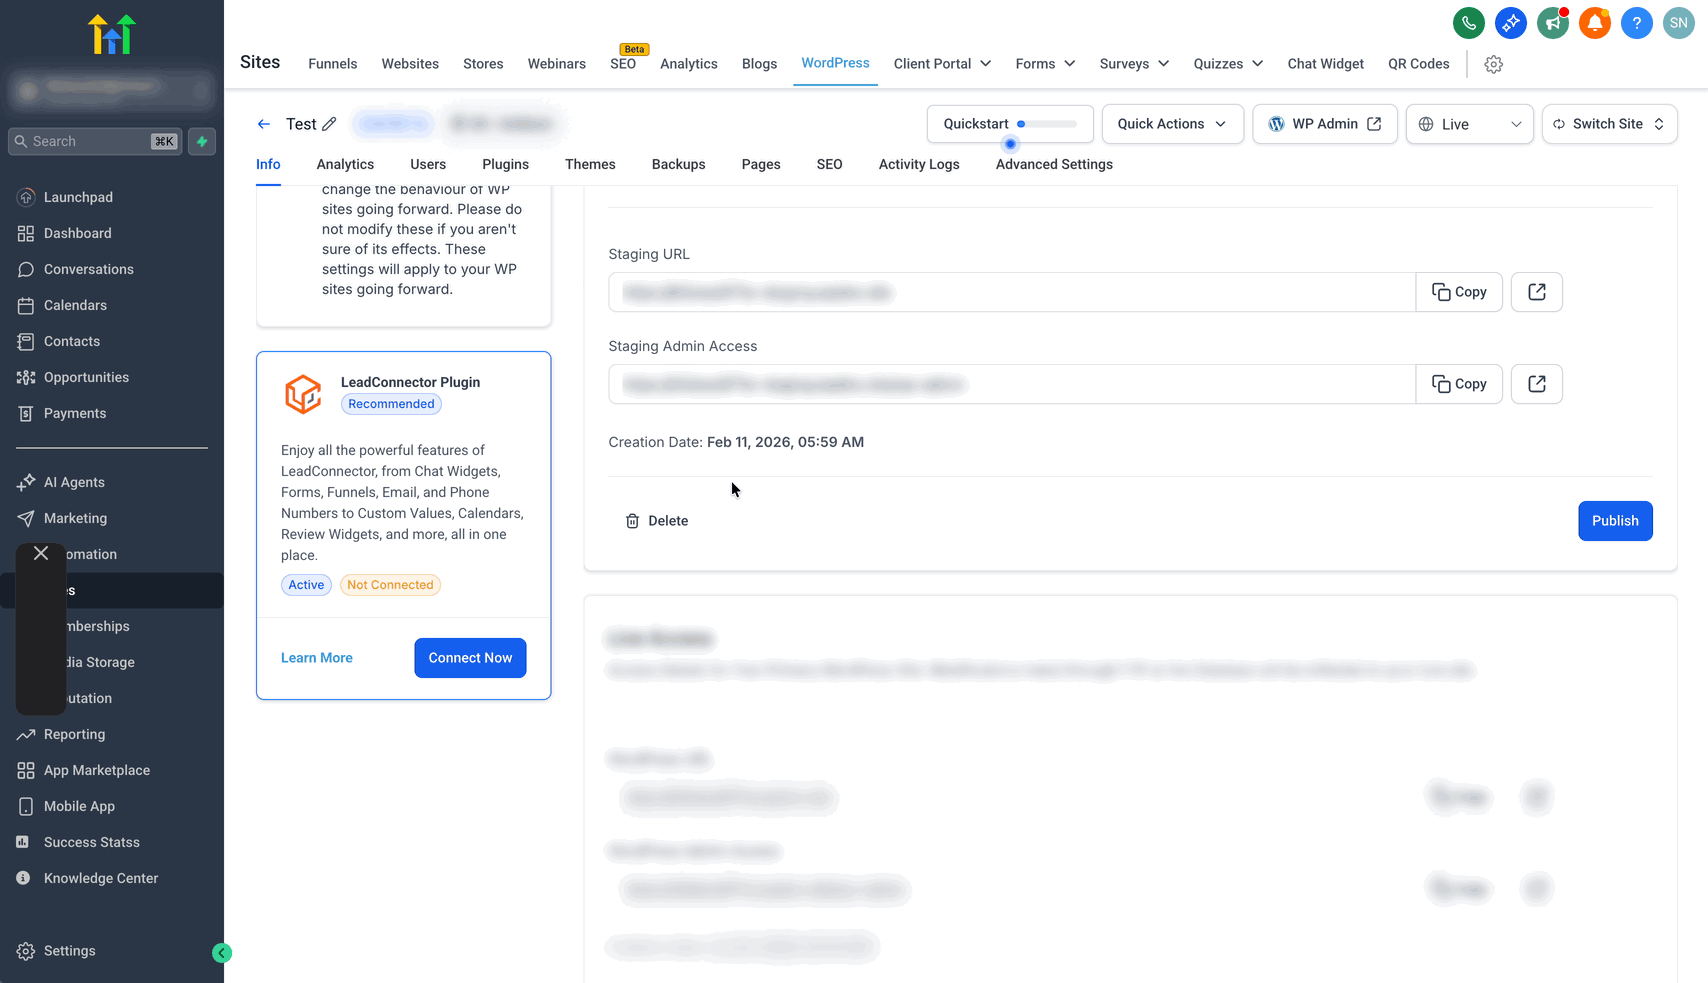The width and height of the screenshot is (1708, 983).
Task: Switch to the Plugins tab
Action: (x=505, y=164)
